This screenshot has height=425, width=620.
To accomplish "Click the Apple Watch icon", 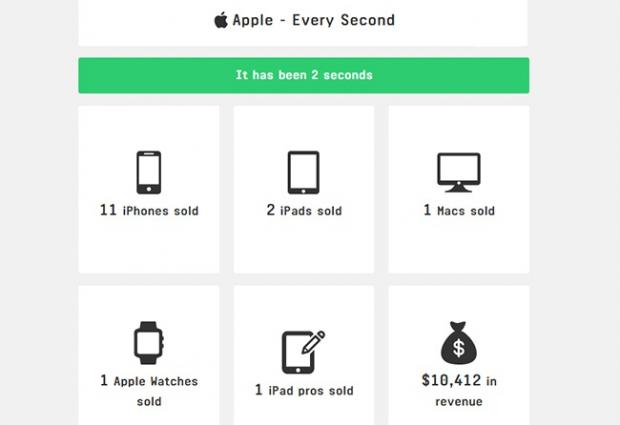I will coord(148,343).
